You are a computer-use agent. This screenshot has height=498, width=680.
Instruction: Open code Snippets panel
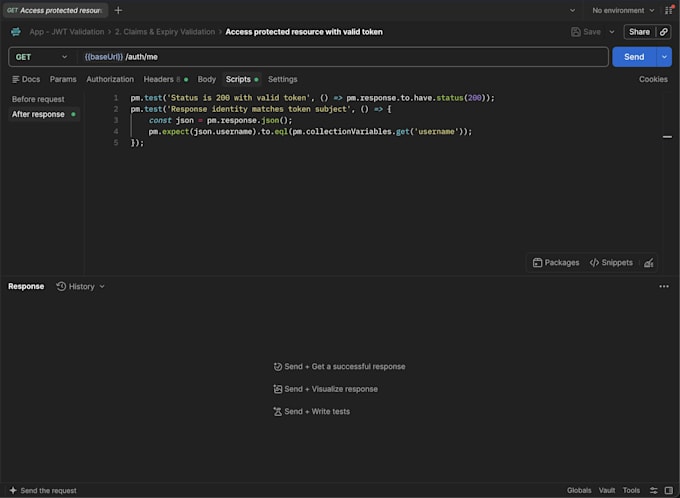pyautogui.click(x=611, y=262)
